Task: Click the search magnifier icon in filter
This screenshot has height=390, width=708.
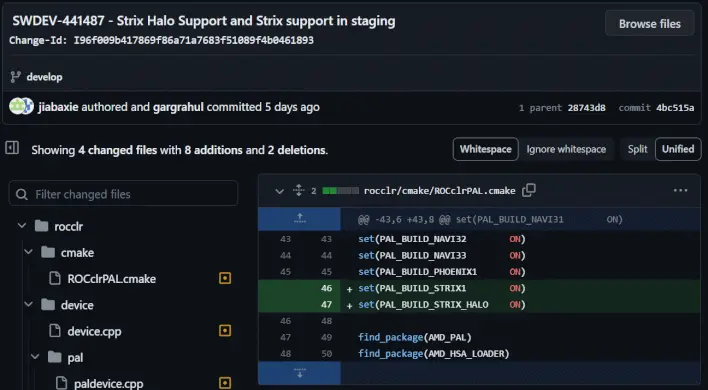Action: (x=21, y=195)
